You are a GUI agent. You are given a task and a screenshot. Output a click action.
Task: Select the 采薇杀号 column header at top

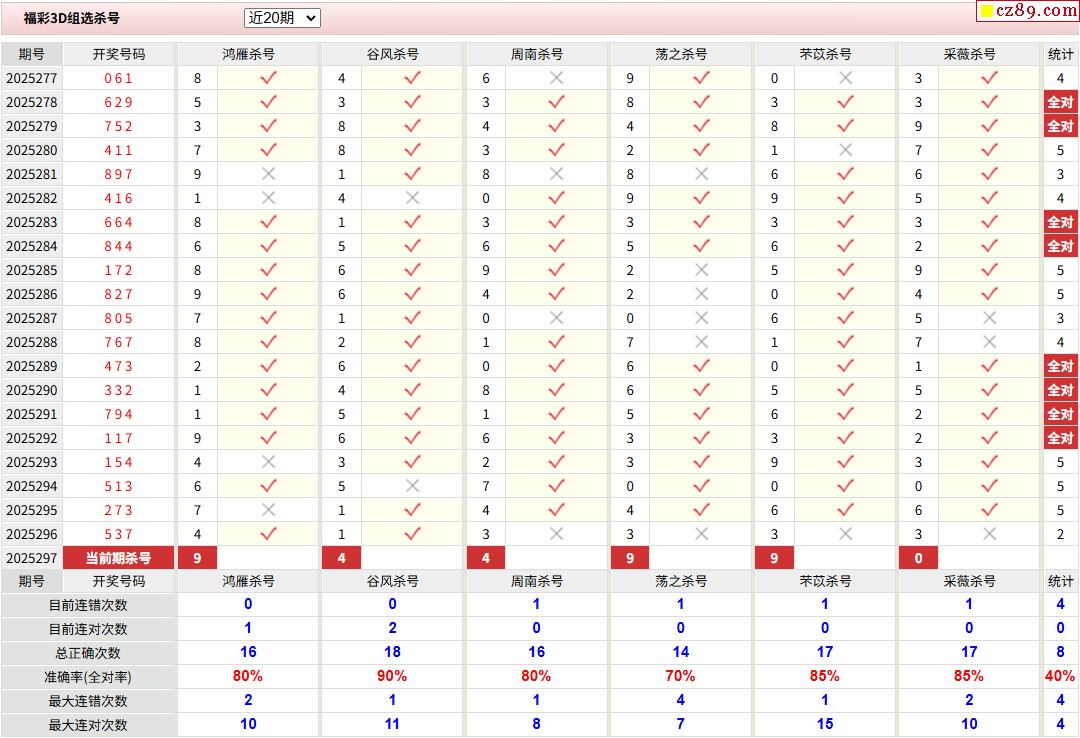(969, 54)
